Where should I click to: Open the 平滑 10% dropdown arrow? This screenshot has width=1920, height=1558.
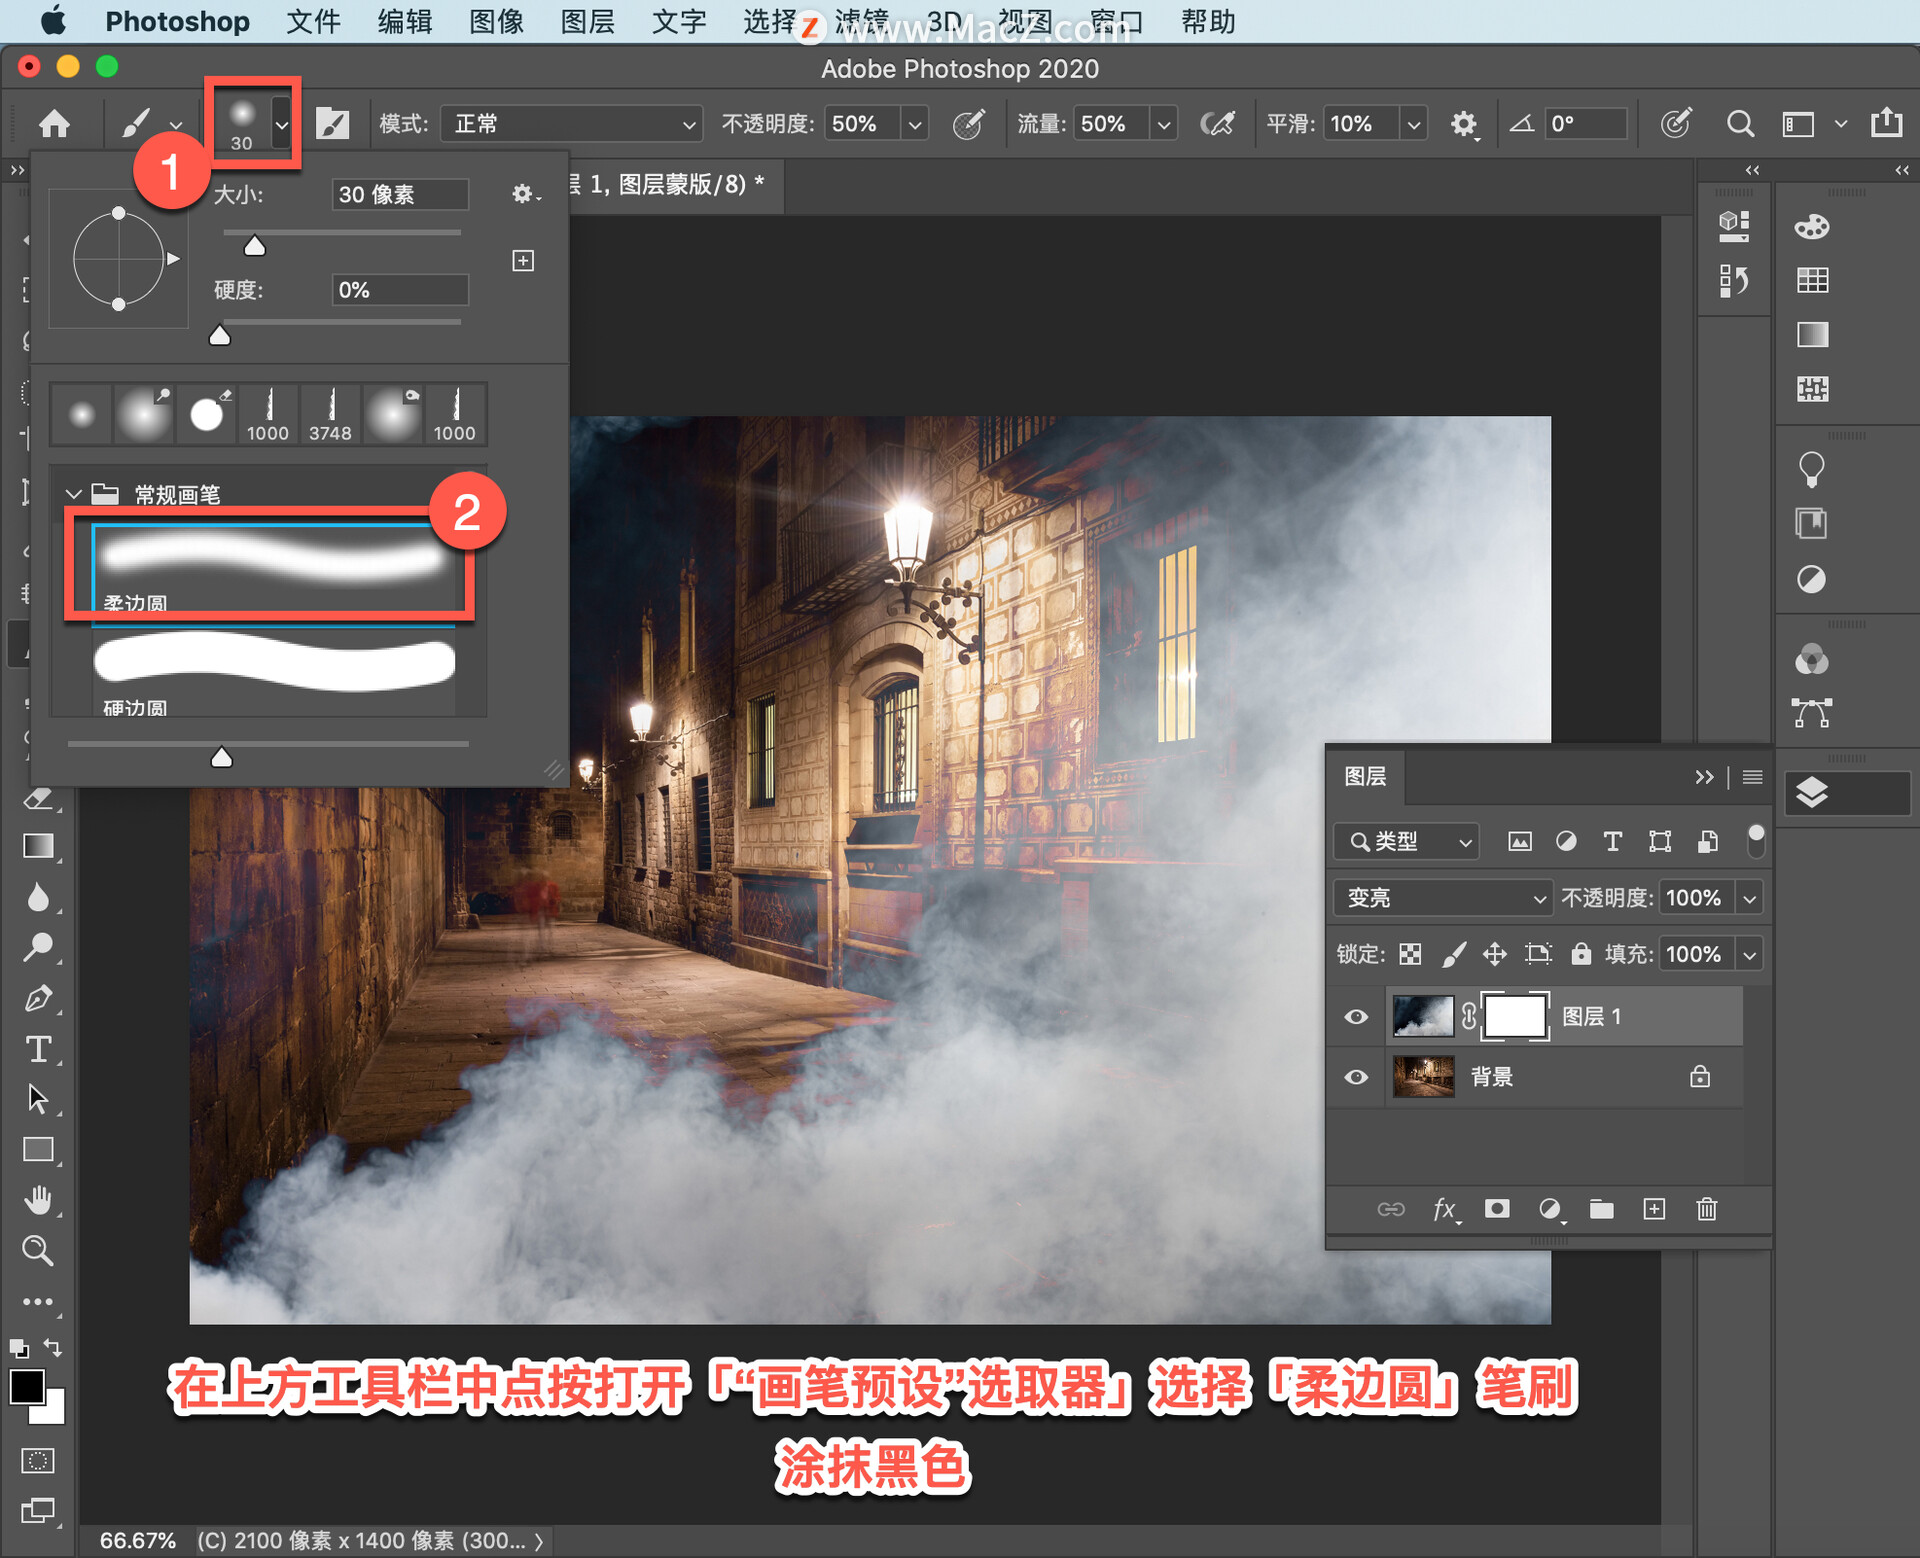coord(1413,125)
